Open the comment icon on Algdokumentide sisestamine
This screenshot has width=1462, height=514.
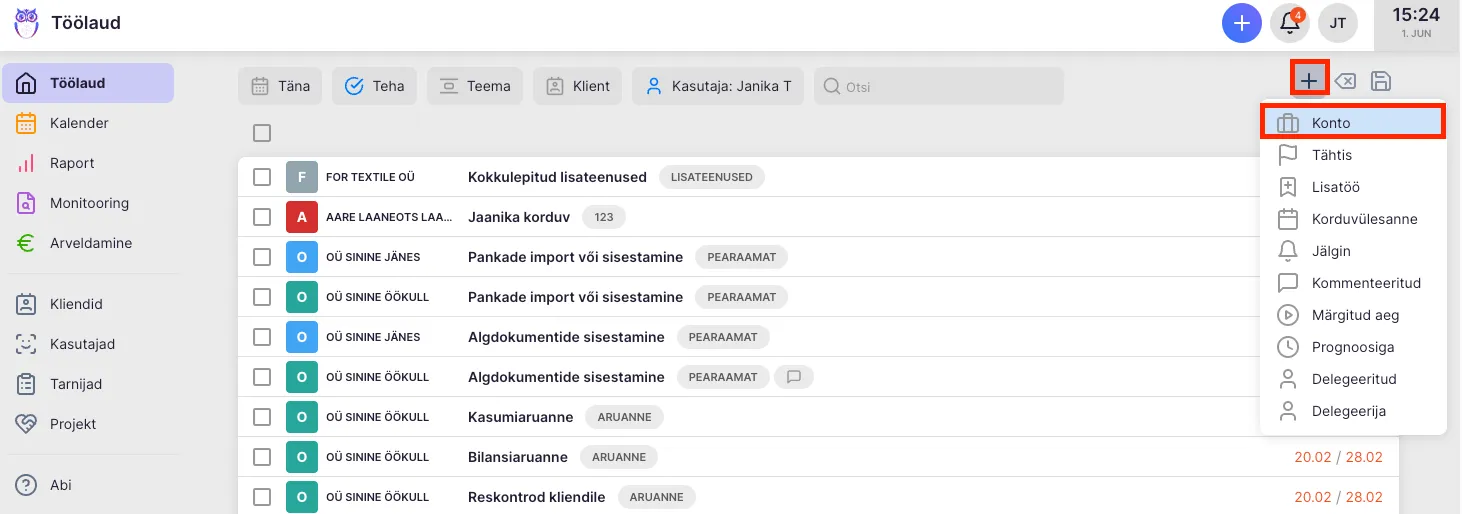pyautogui.click(x=795, y=377)
